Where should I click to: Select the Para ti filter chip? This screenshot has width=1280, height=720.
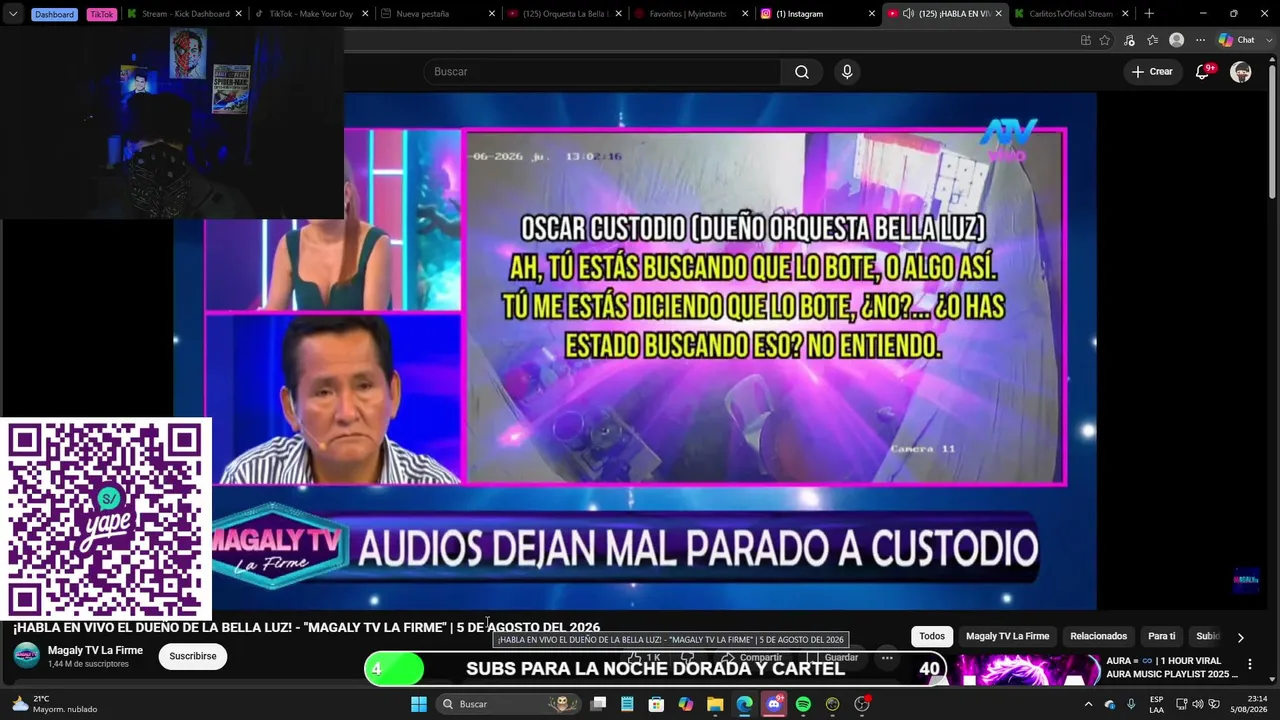pos(1161,636)
